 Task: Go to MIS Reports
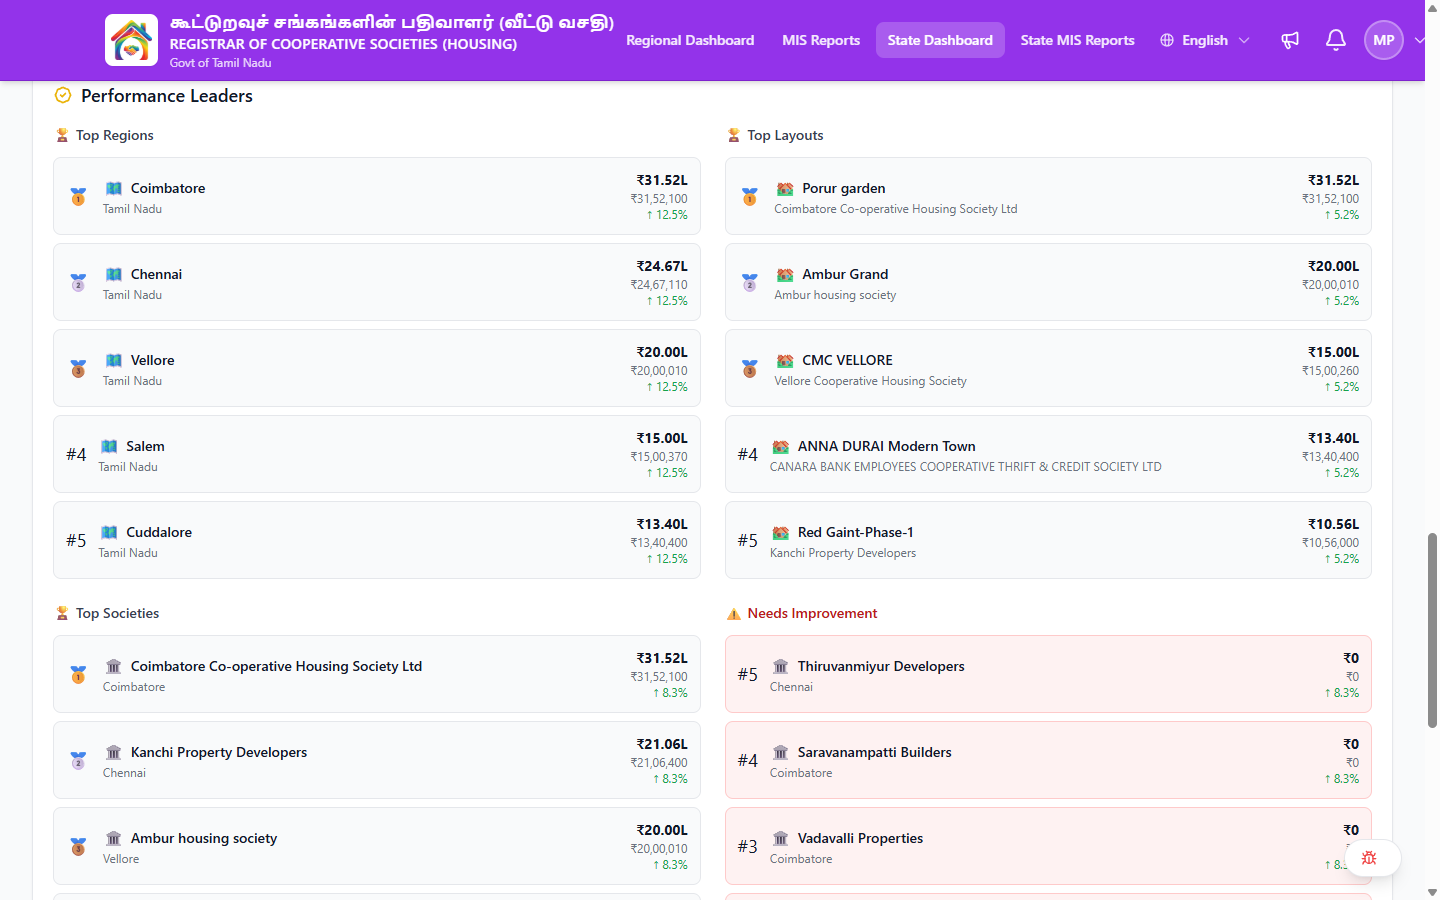[x=821, y=40]
